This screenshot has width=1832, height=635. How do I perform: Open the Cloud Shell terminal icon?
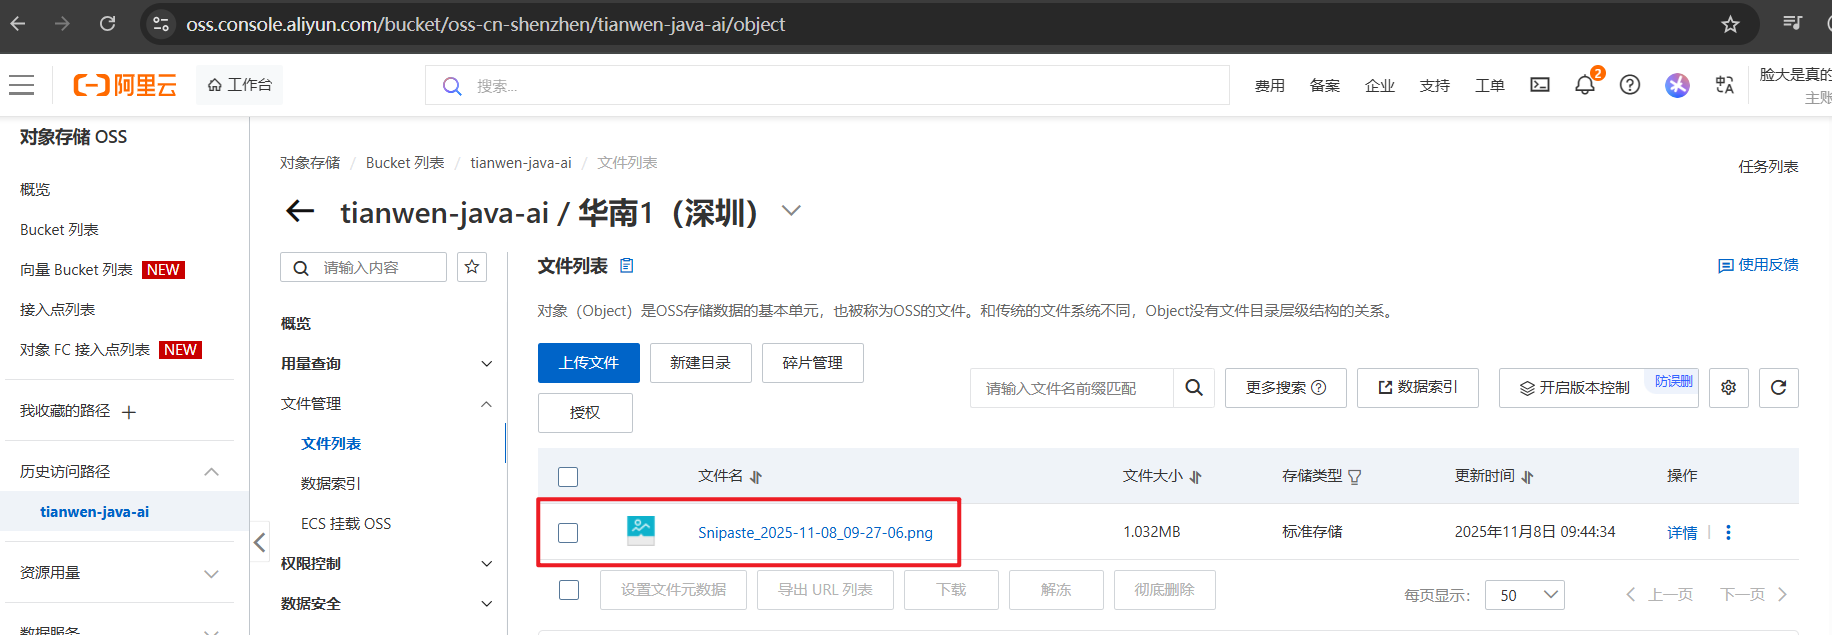(1540, 85)
